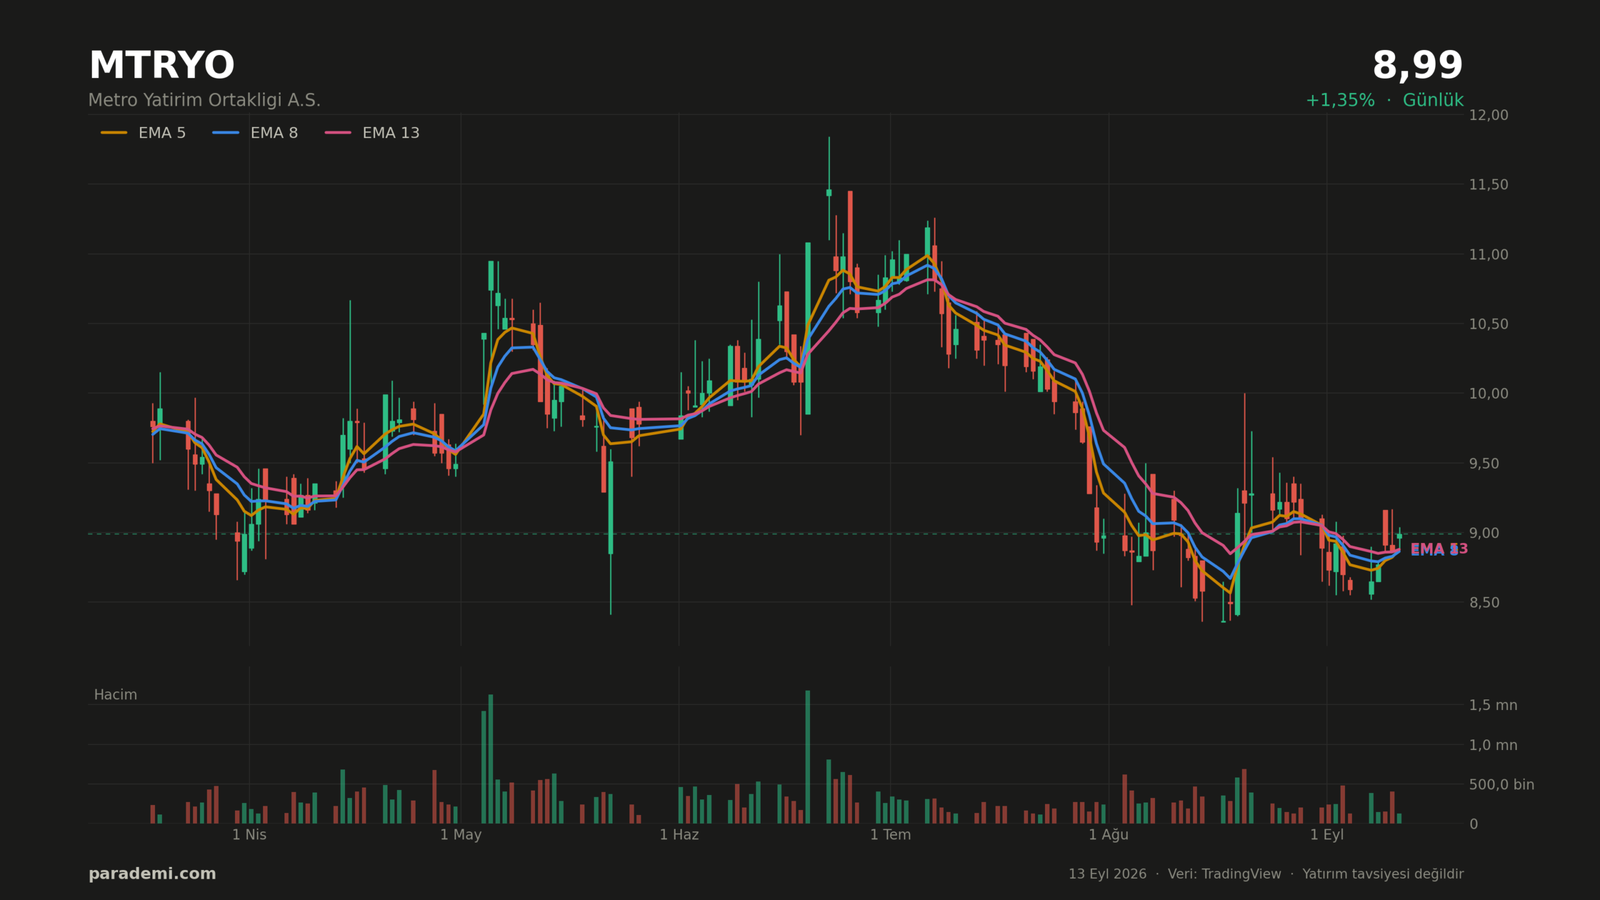Click the Günlük interval label
This screenshot has width=1600, height=900.
click(1433, 100)
